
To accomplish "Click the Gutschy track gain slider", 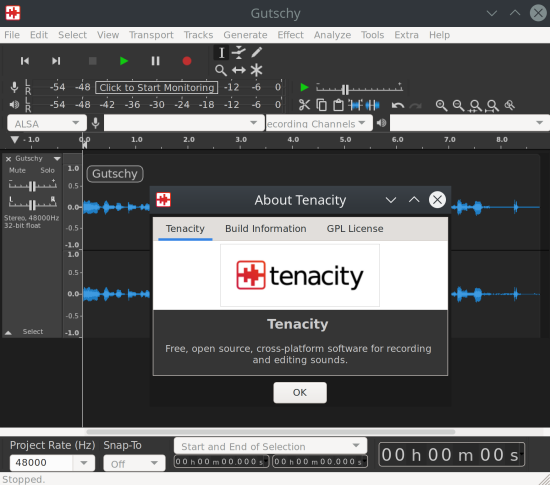I will pos(33,185).
